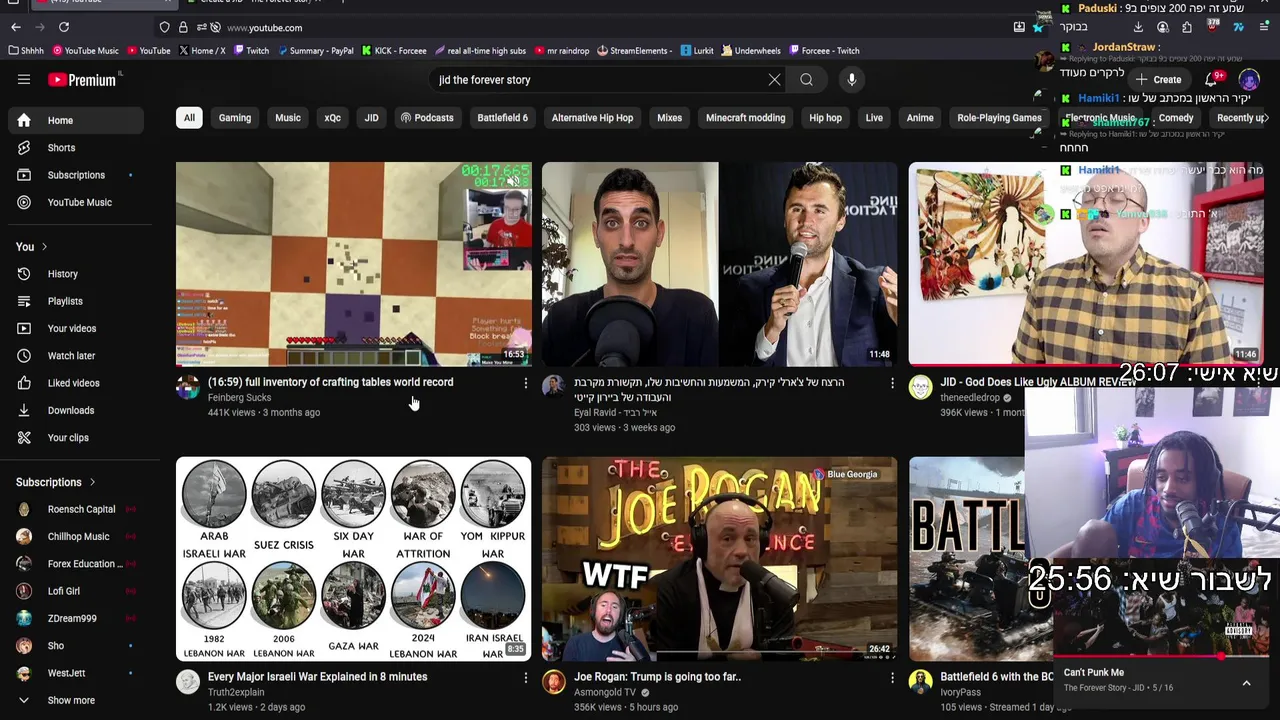Open options for crafting tables world record video

tap(526, 383)
